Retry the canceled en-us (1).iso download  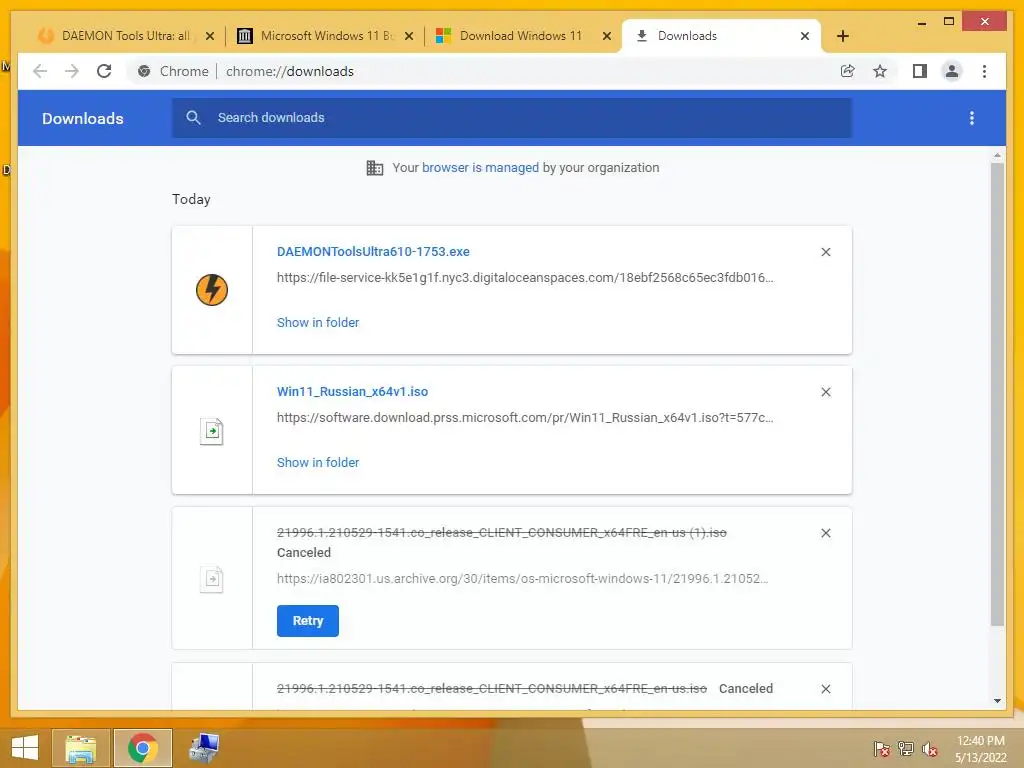point(308,620)
